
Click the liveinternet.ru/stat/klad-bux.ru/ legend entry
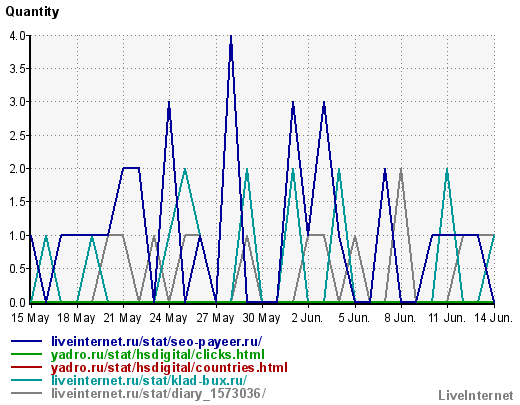149,380
